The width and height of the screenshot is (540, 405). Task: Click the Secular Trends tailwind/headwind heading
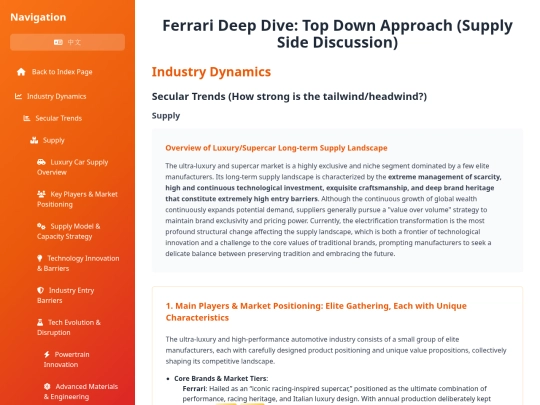[289, 96]
